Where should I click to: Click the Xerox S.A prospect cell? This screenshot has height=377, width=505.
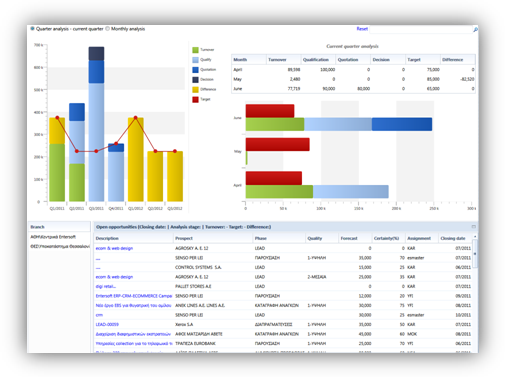(x=184, y=324)
